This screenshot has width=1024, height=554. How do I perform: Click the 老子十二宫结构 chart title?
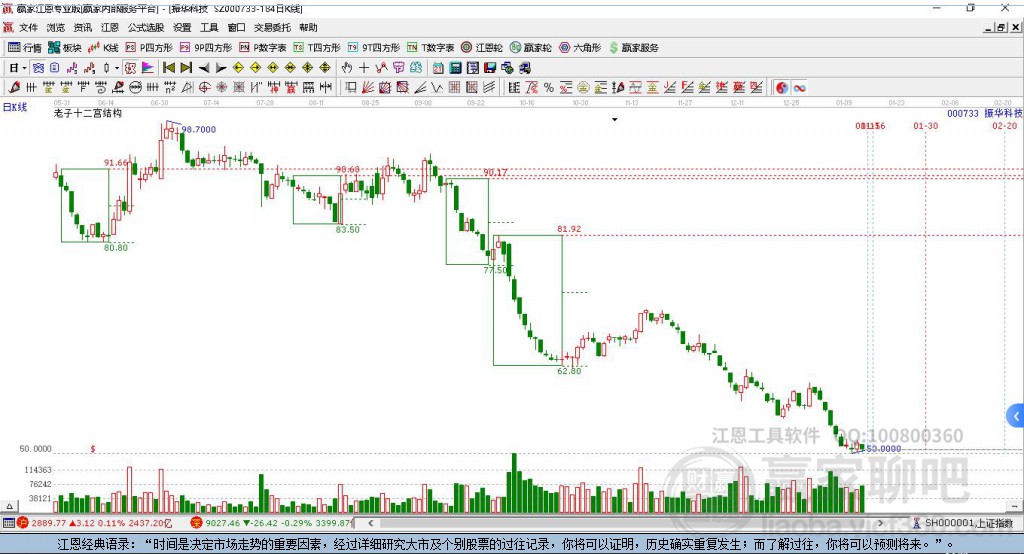click(x=88, y=113)
